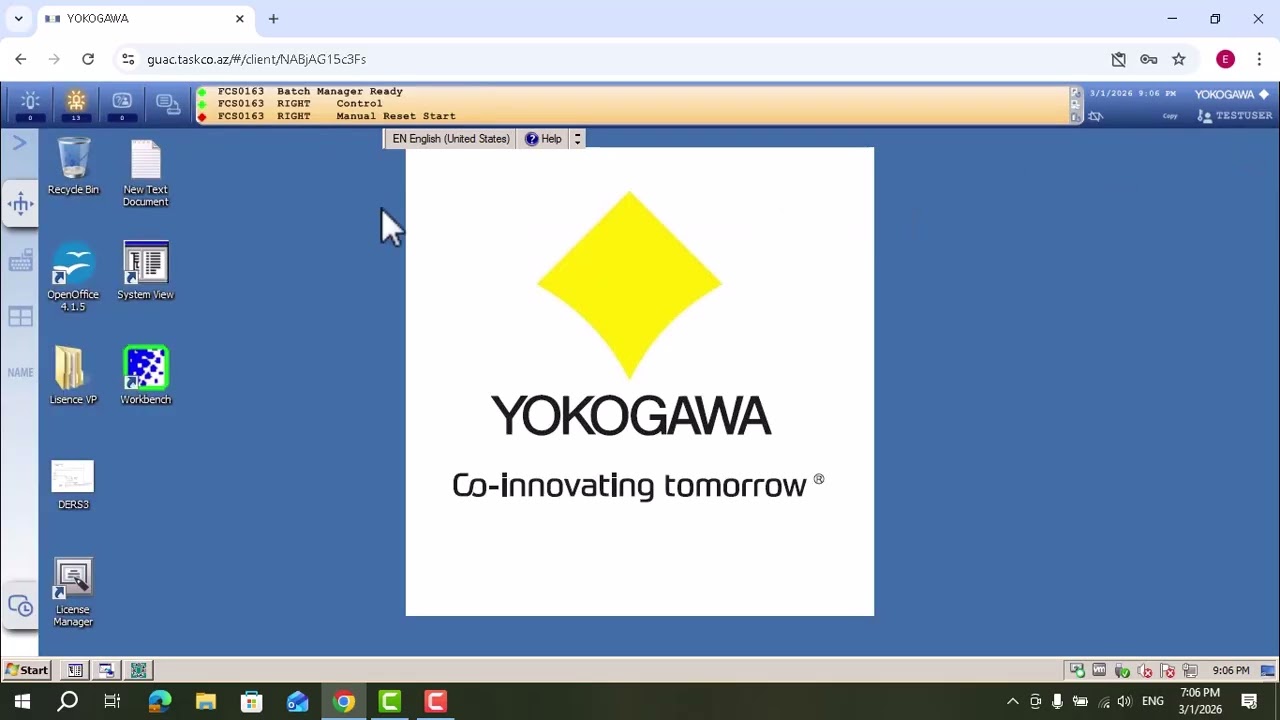Open Task View on the taskbar

pos(112,701)
